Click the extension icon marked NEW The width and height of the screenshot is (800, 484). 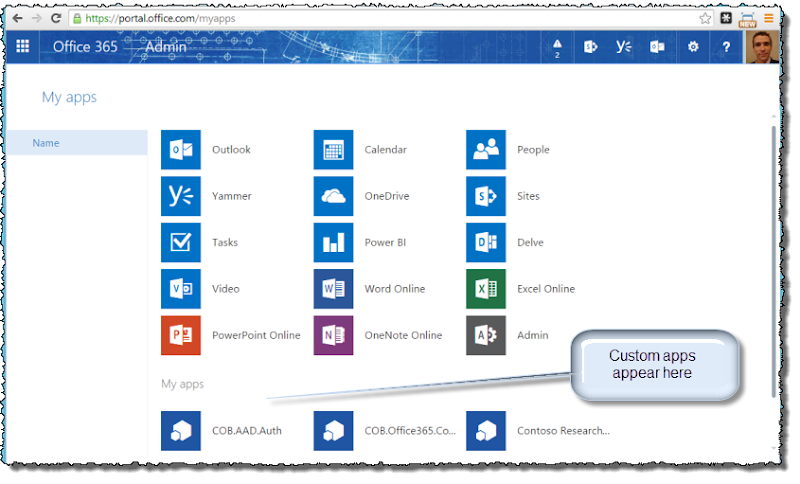pyautogui.click(x=747, y=19)
